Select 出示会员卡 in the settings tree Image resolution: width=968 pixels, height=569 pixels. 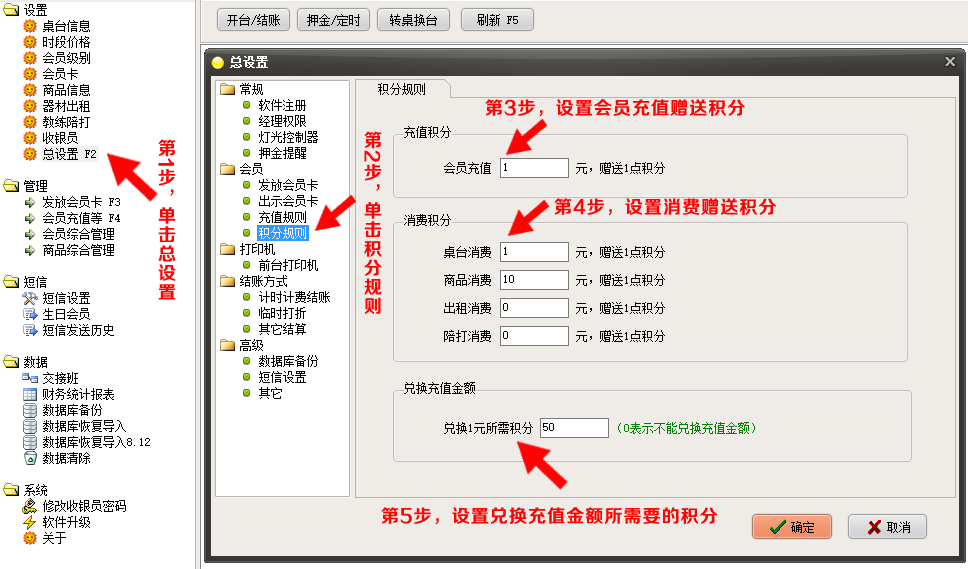(x=288, y=201)
